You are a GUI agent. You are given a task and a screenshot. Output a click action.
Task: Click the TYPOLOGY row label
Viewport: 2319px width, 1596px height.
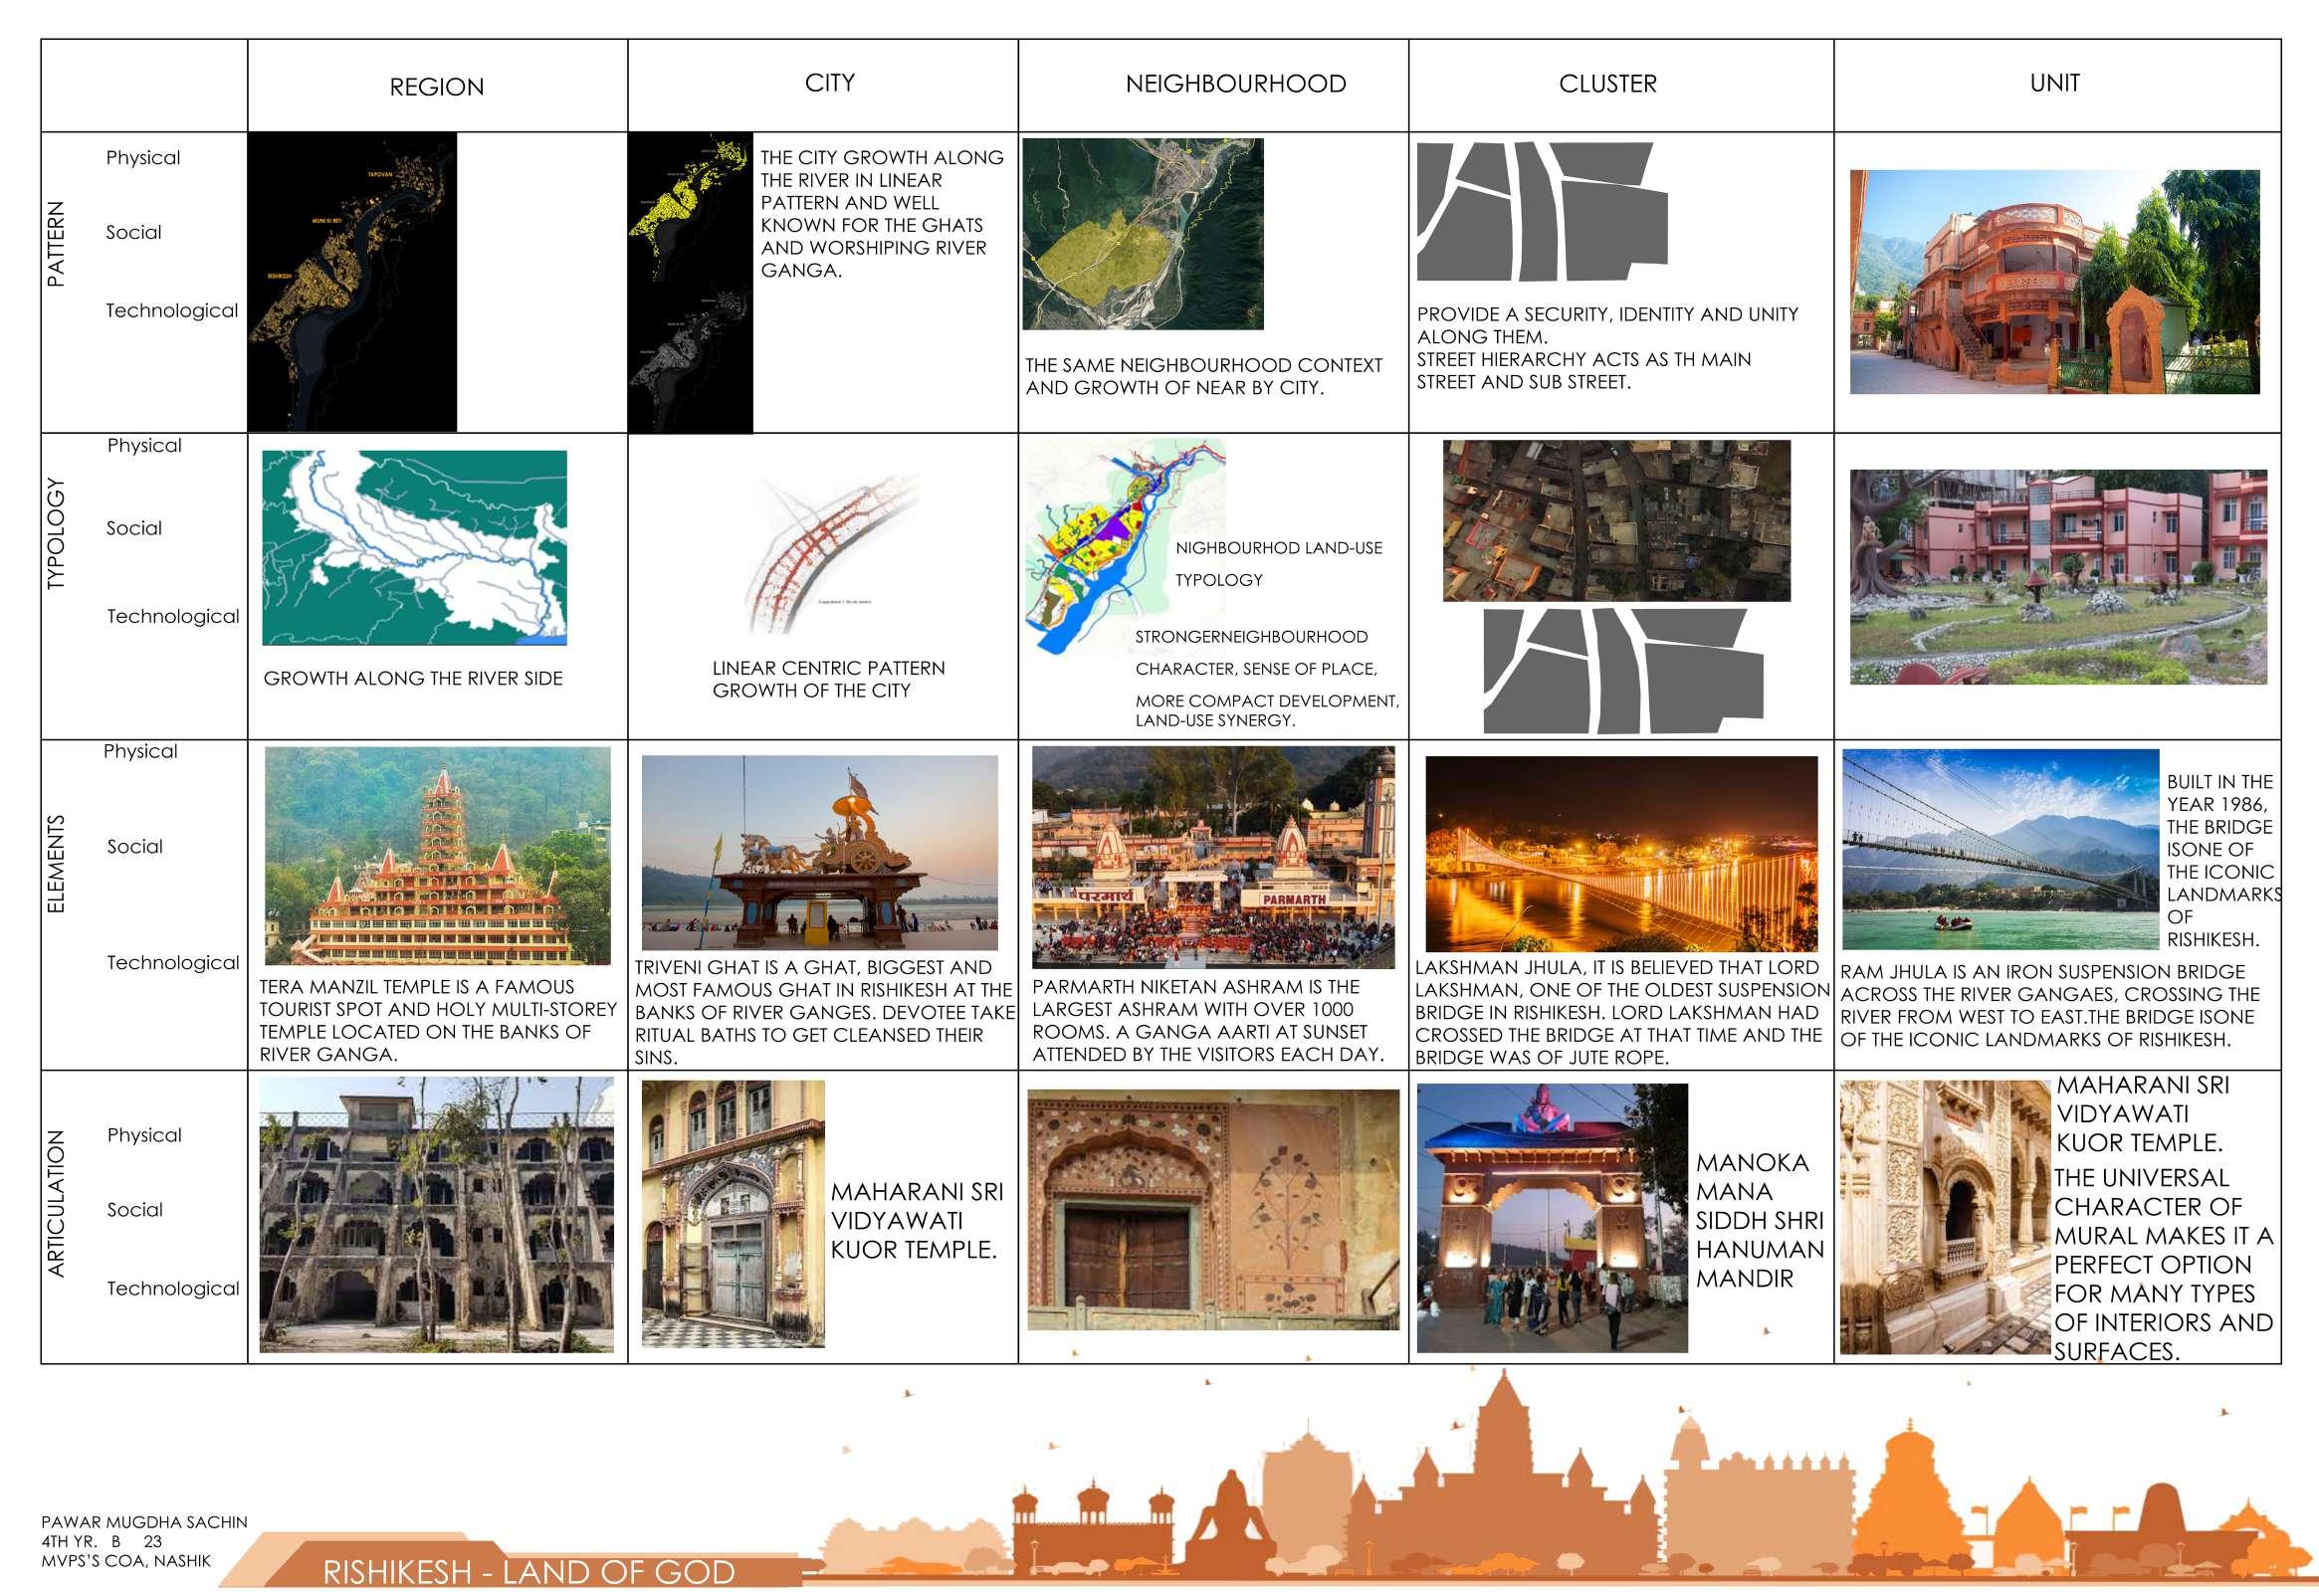pos(56,534)
